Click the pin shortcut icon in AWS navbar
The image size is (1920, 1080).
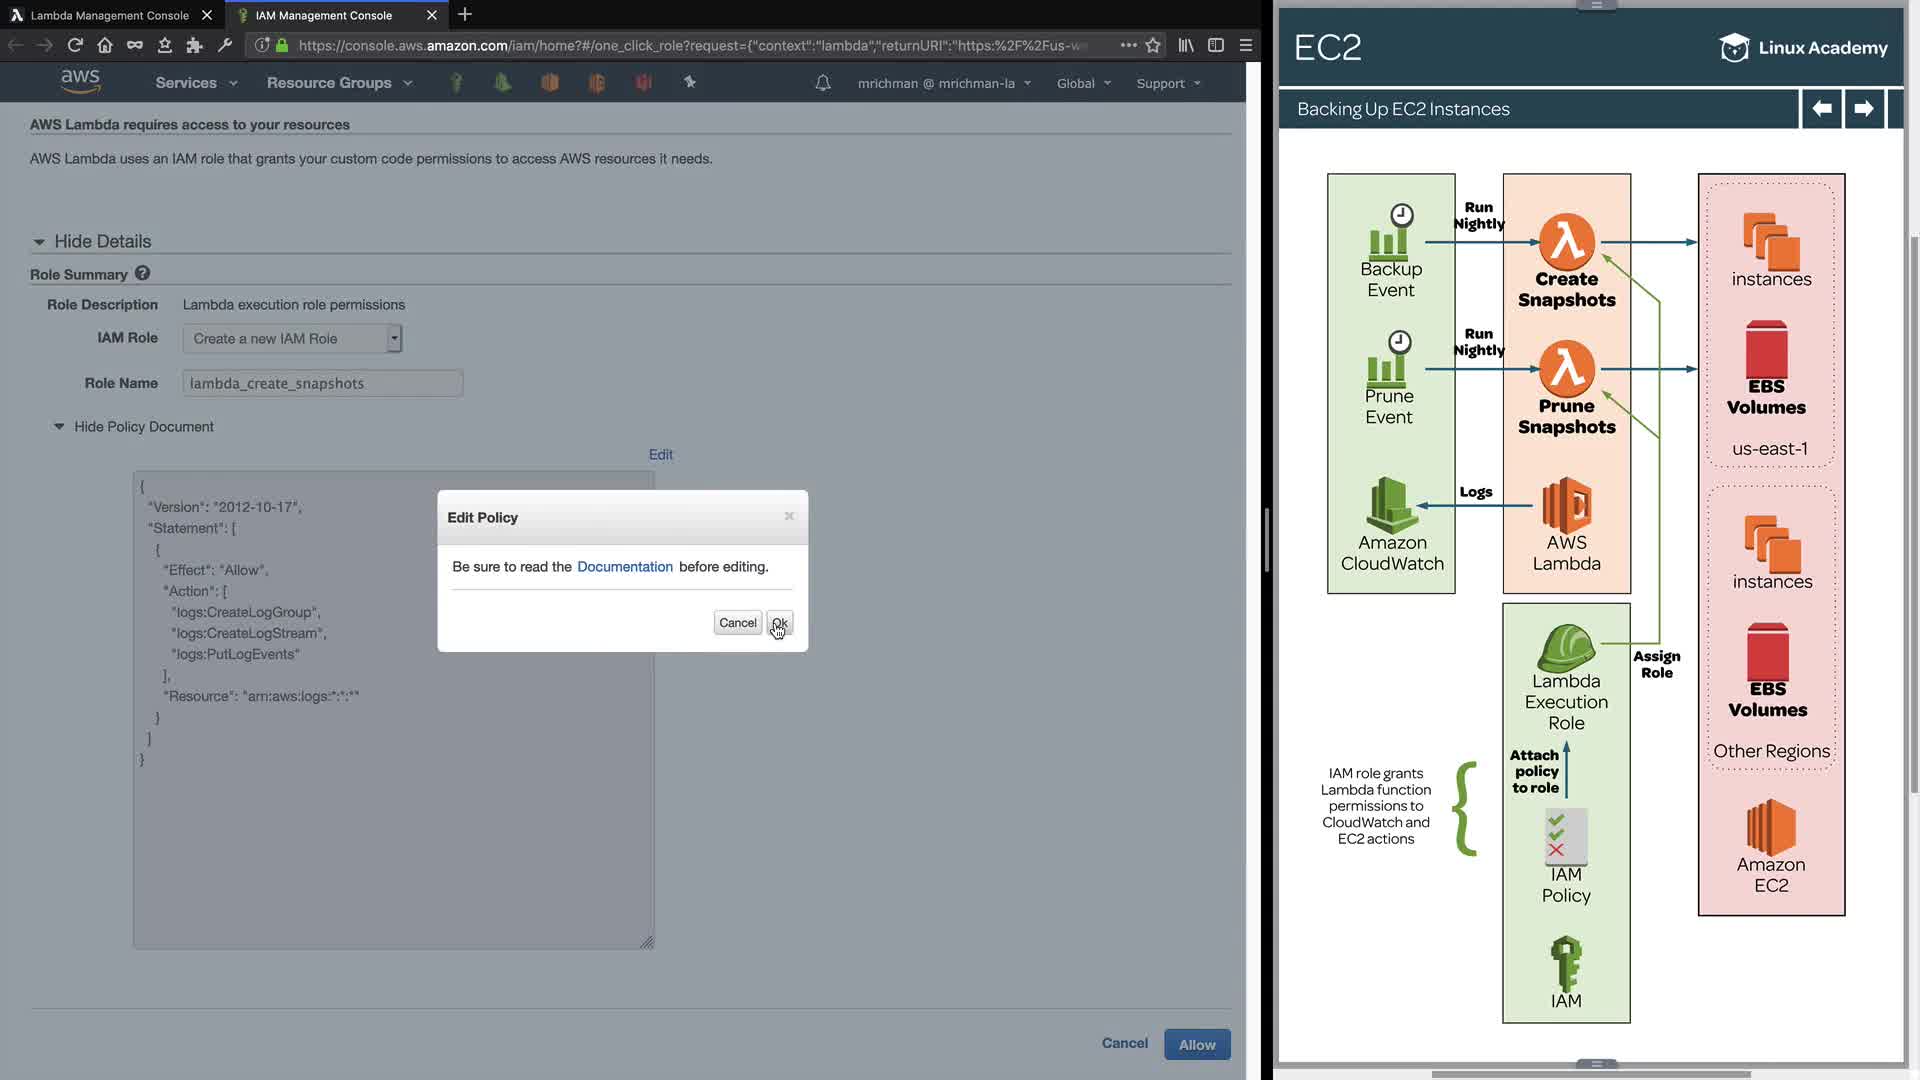pyautogui.click(x=690, y=82)
